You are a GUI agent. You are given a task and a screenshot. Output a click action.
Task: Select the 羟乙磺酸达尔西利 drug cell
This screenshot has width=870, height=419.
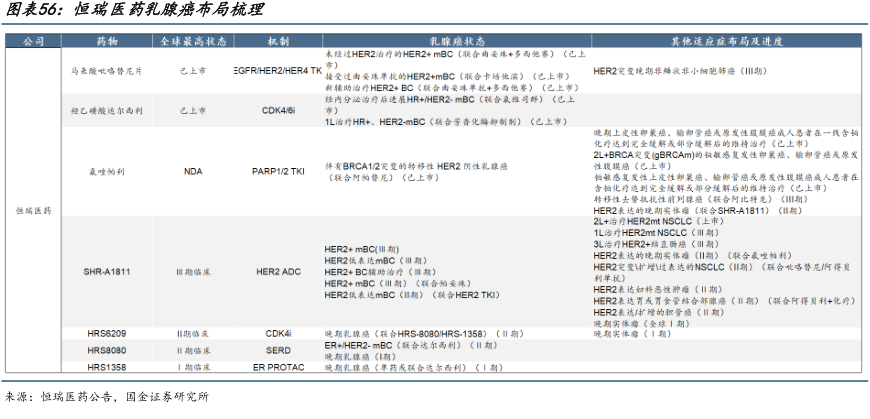[x=107, y=110]
